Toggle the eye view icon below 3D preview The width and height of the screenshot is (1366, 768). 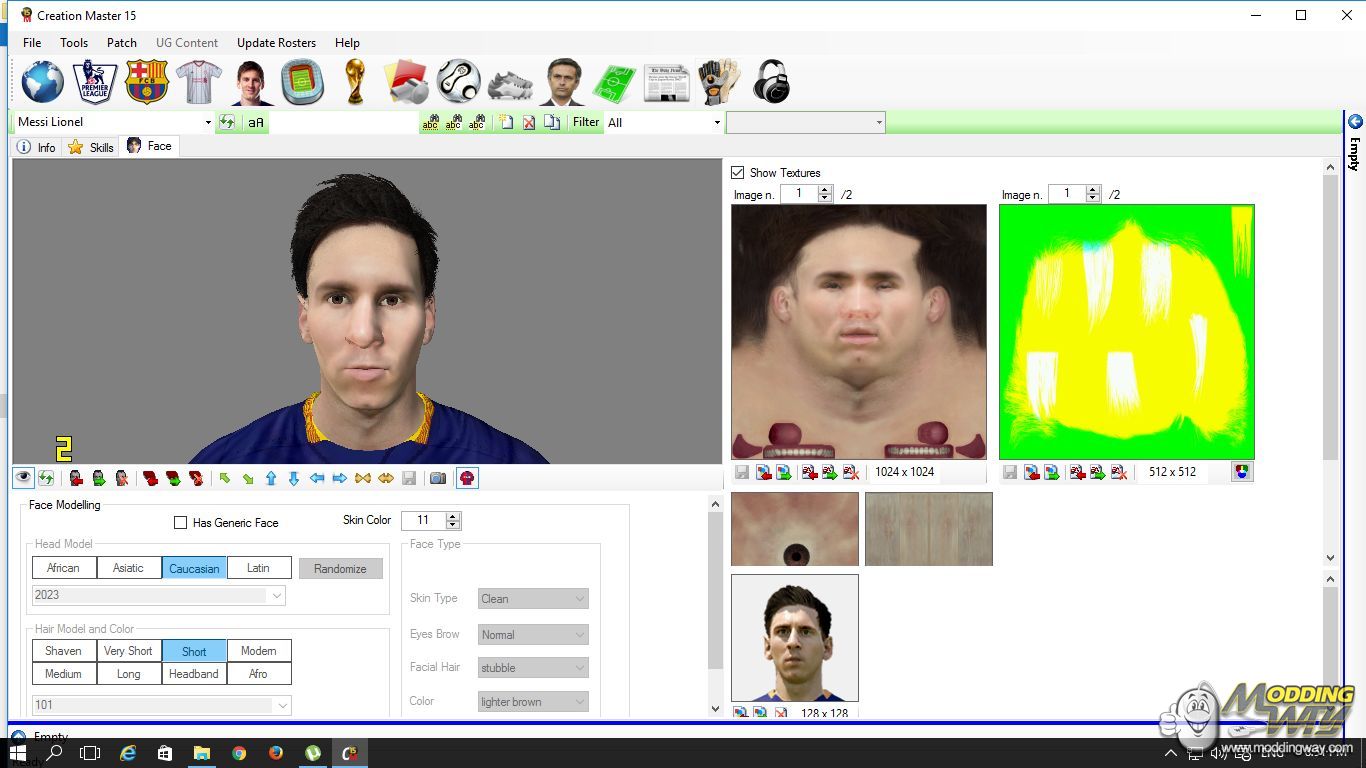click(x=23, y=478)
